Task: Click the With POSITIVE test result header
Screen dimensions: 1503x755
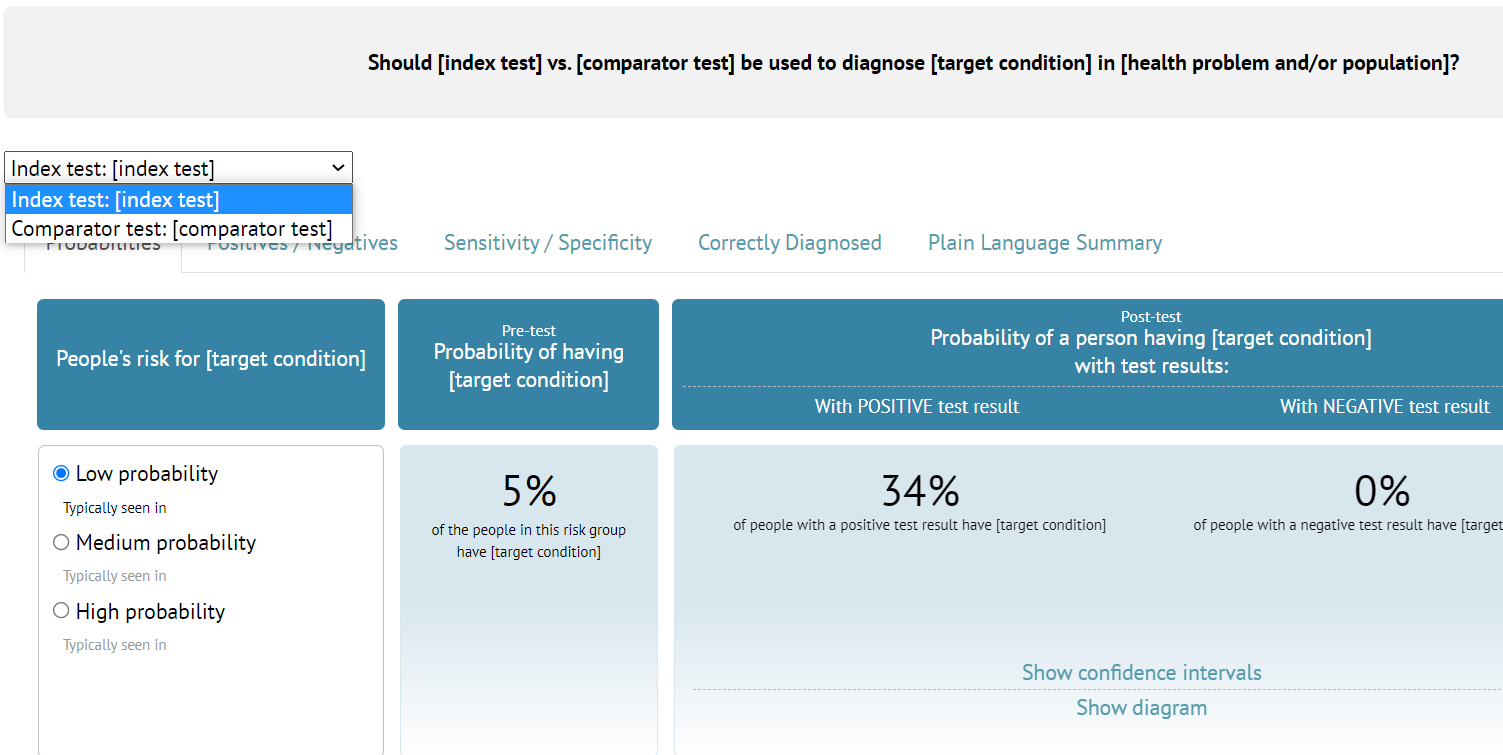Action: [916, 406]
